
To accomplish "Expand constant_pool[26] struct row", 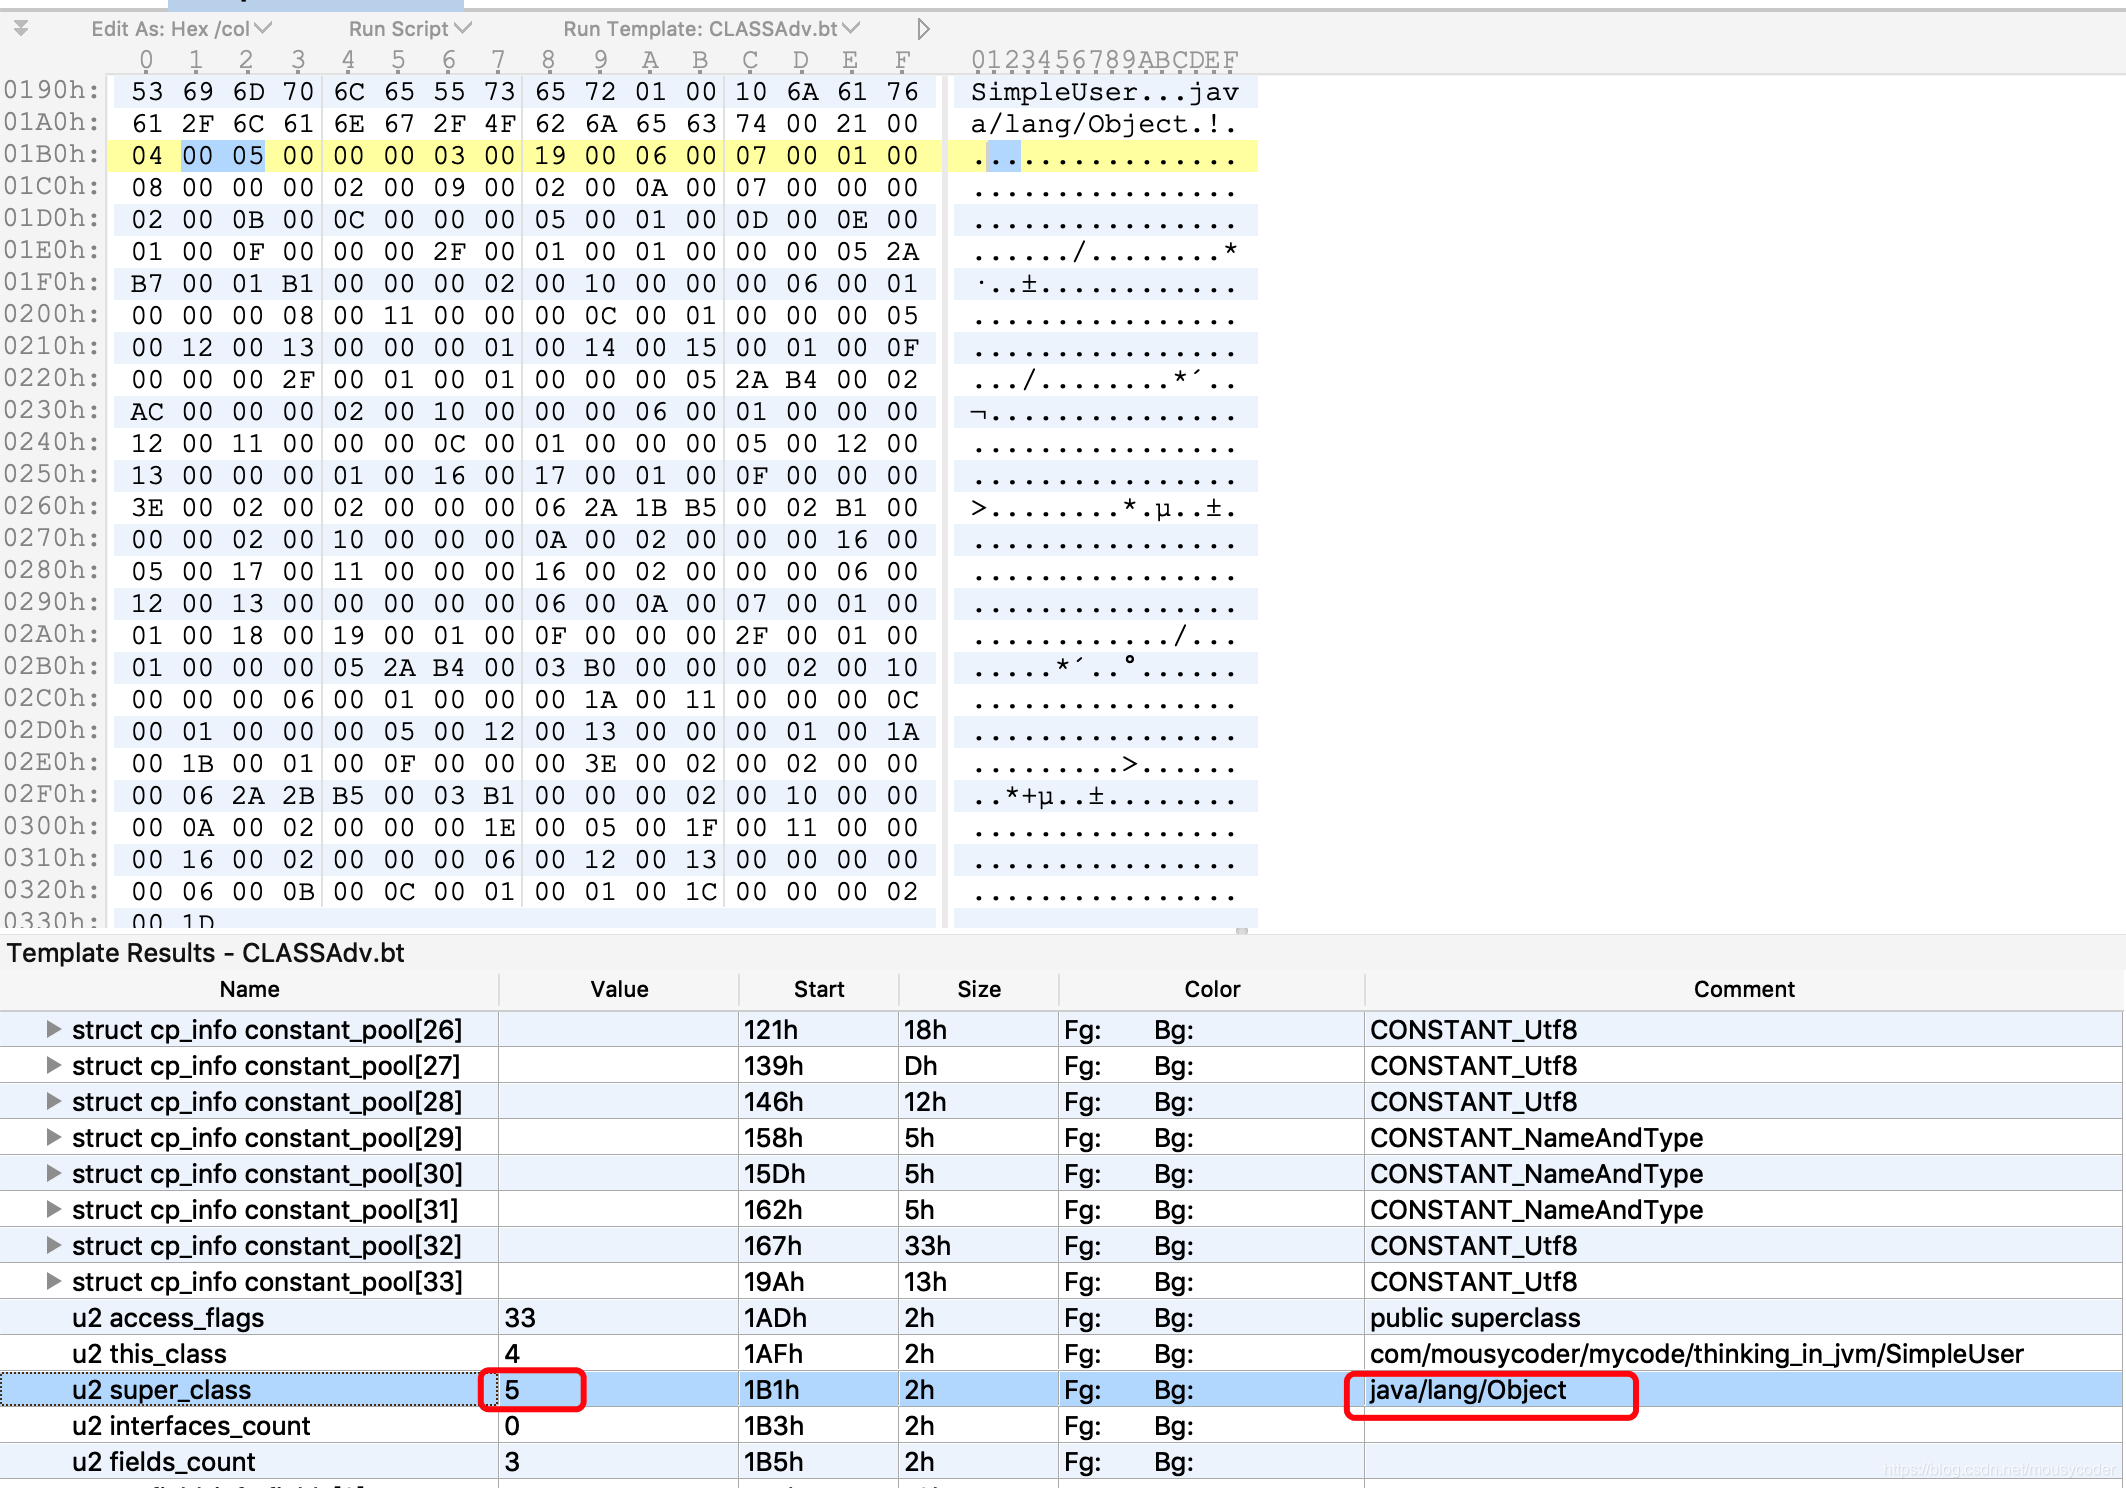I will 54,1029.
